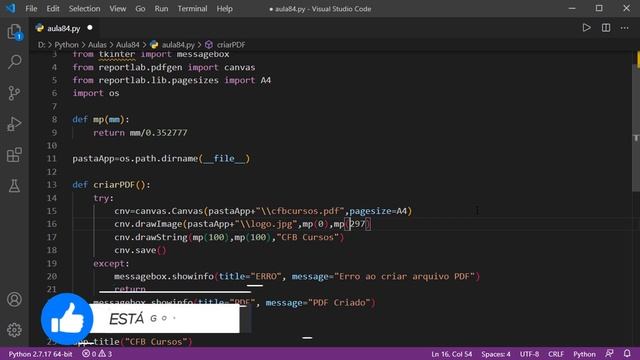The width and height of the screenshot is (640, 360).
Task: Open the Run and Debug view
Action: (x=14, y=124)
